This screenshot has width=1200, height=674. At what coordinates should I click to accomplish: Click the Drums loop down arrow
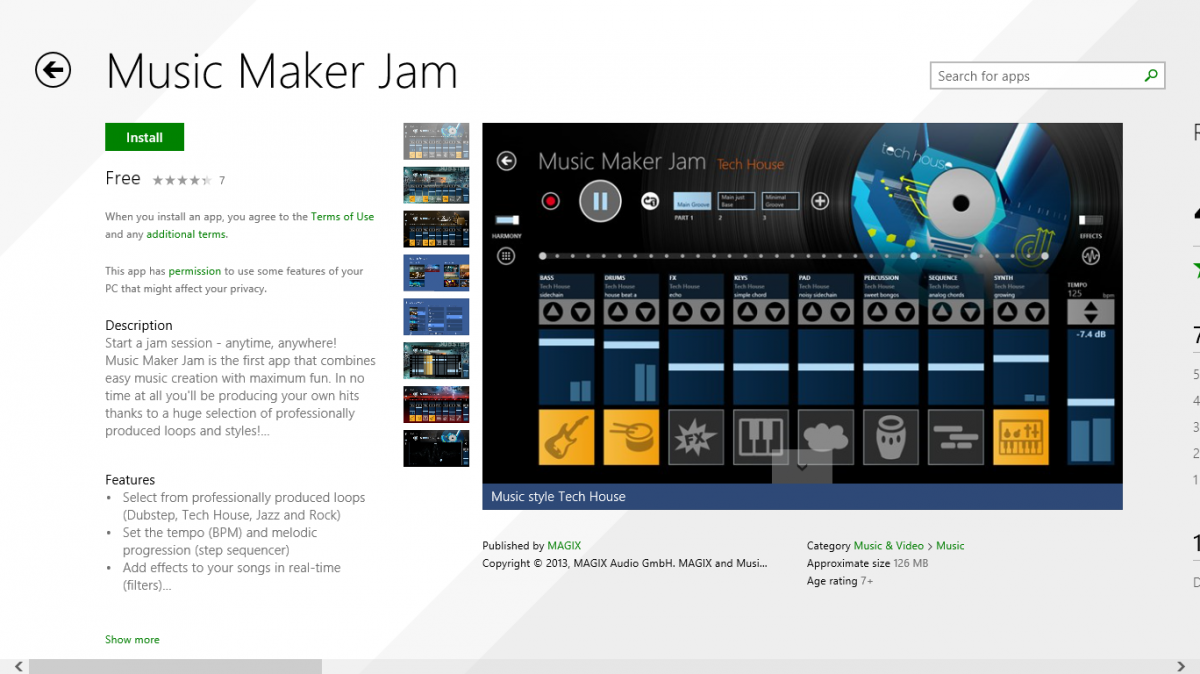[645, 312]
